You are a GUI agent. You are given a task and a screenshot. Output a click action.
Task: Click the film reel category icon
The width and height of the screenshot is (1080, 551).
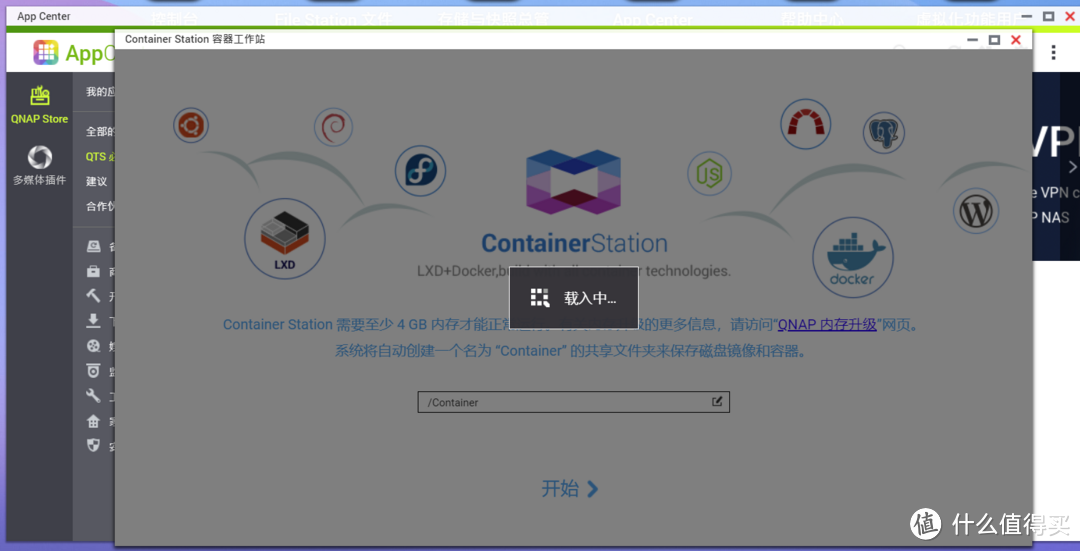point(93,346)
